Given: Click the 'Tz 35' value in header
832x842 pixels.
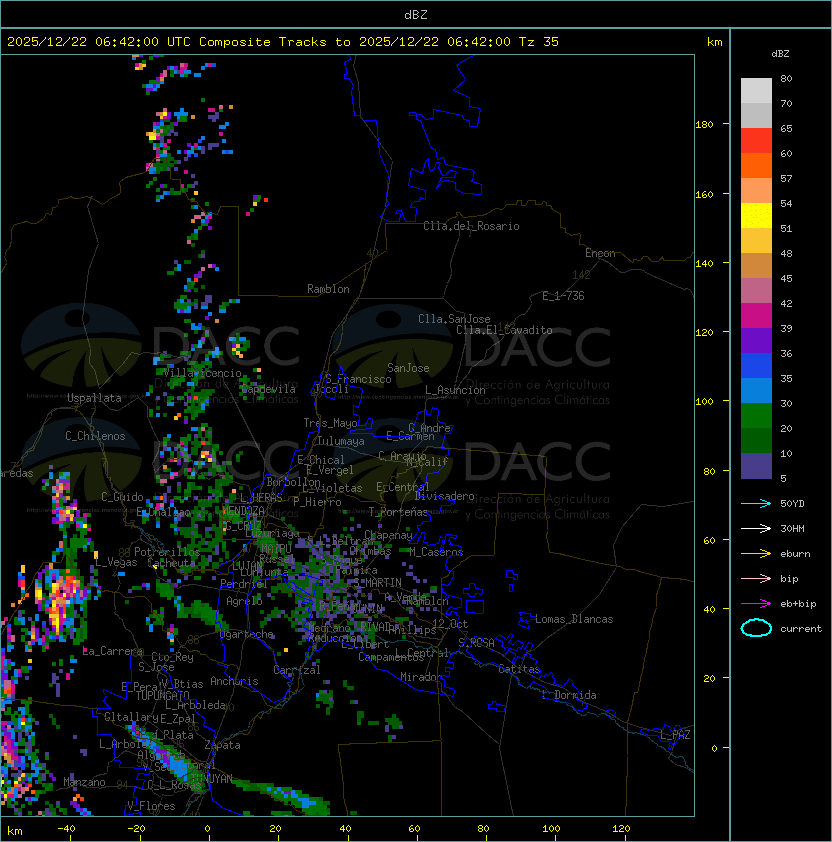Looking at the screenshot, I should pyautogui.click(x=539, y=42).
